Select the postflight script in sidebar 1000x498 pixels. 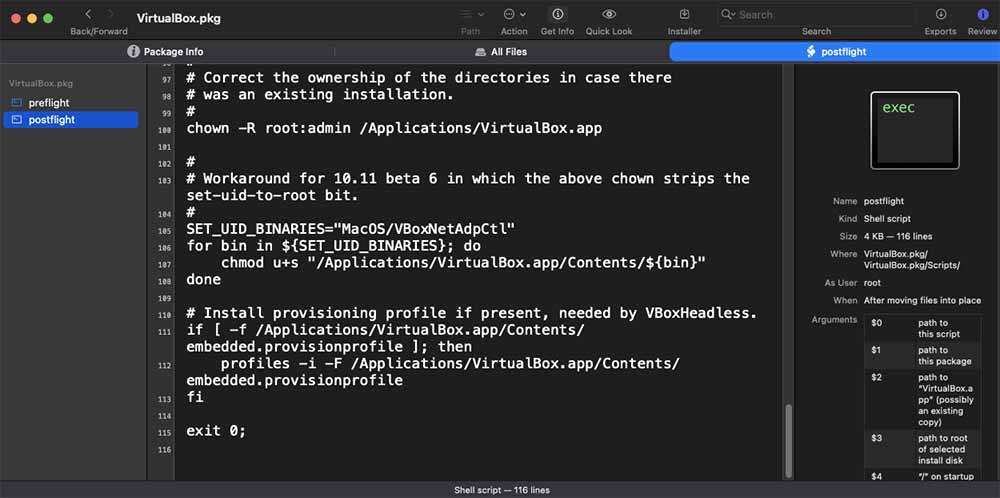click(x=51, y=120)
